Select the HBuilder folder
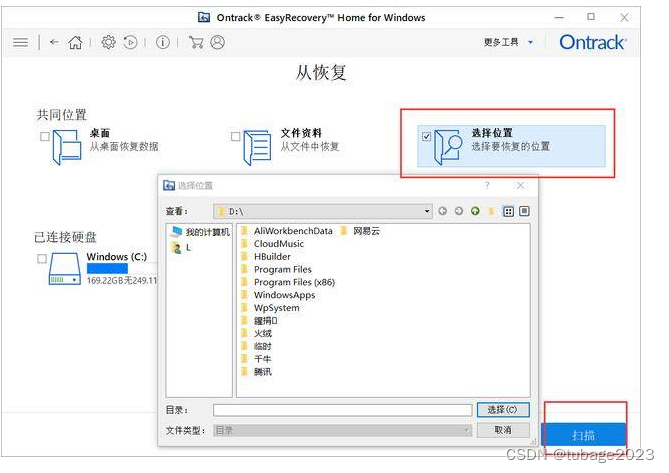This screenshot has height=473, width=669. coord(266,257)
